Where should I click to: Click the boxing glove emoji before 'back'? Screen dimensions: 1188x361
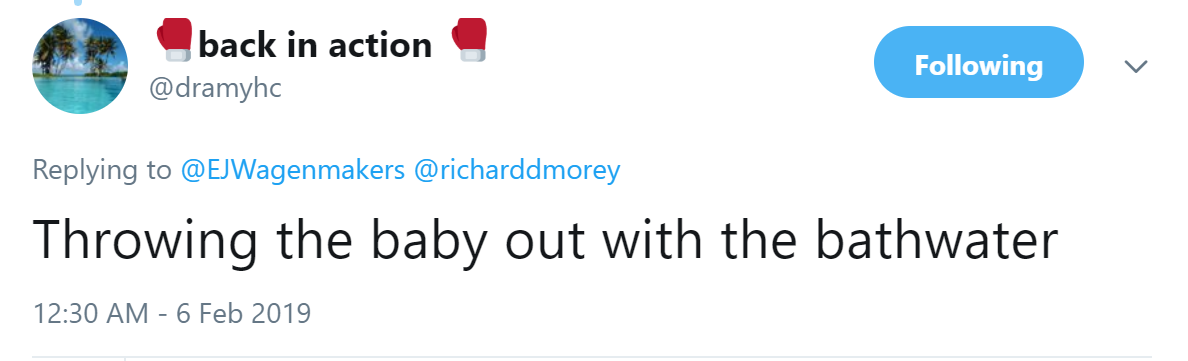(174, 41)
